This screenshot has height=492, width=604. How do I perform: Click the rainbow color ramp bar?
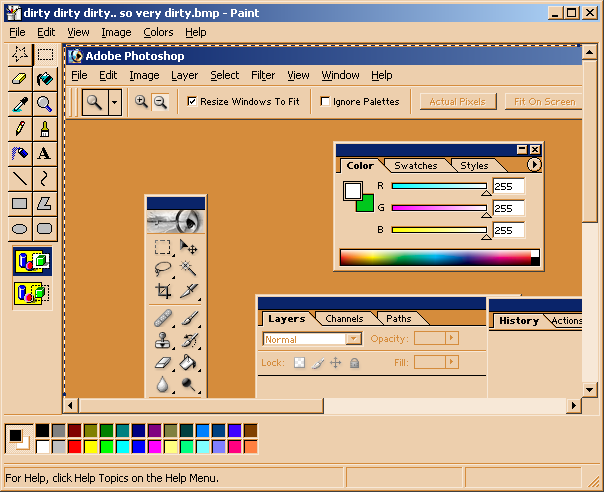pos(440,258)
